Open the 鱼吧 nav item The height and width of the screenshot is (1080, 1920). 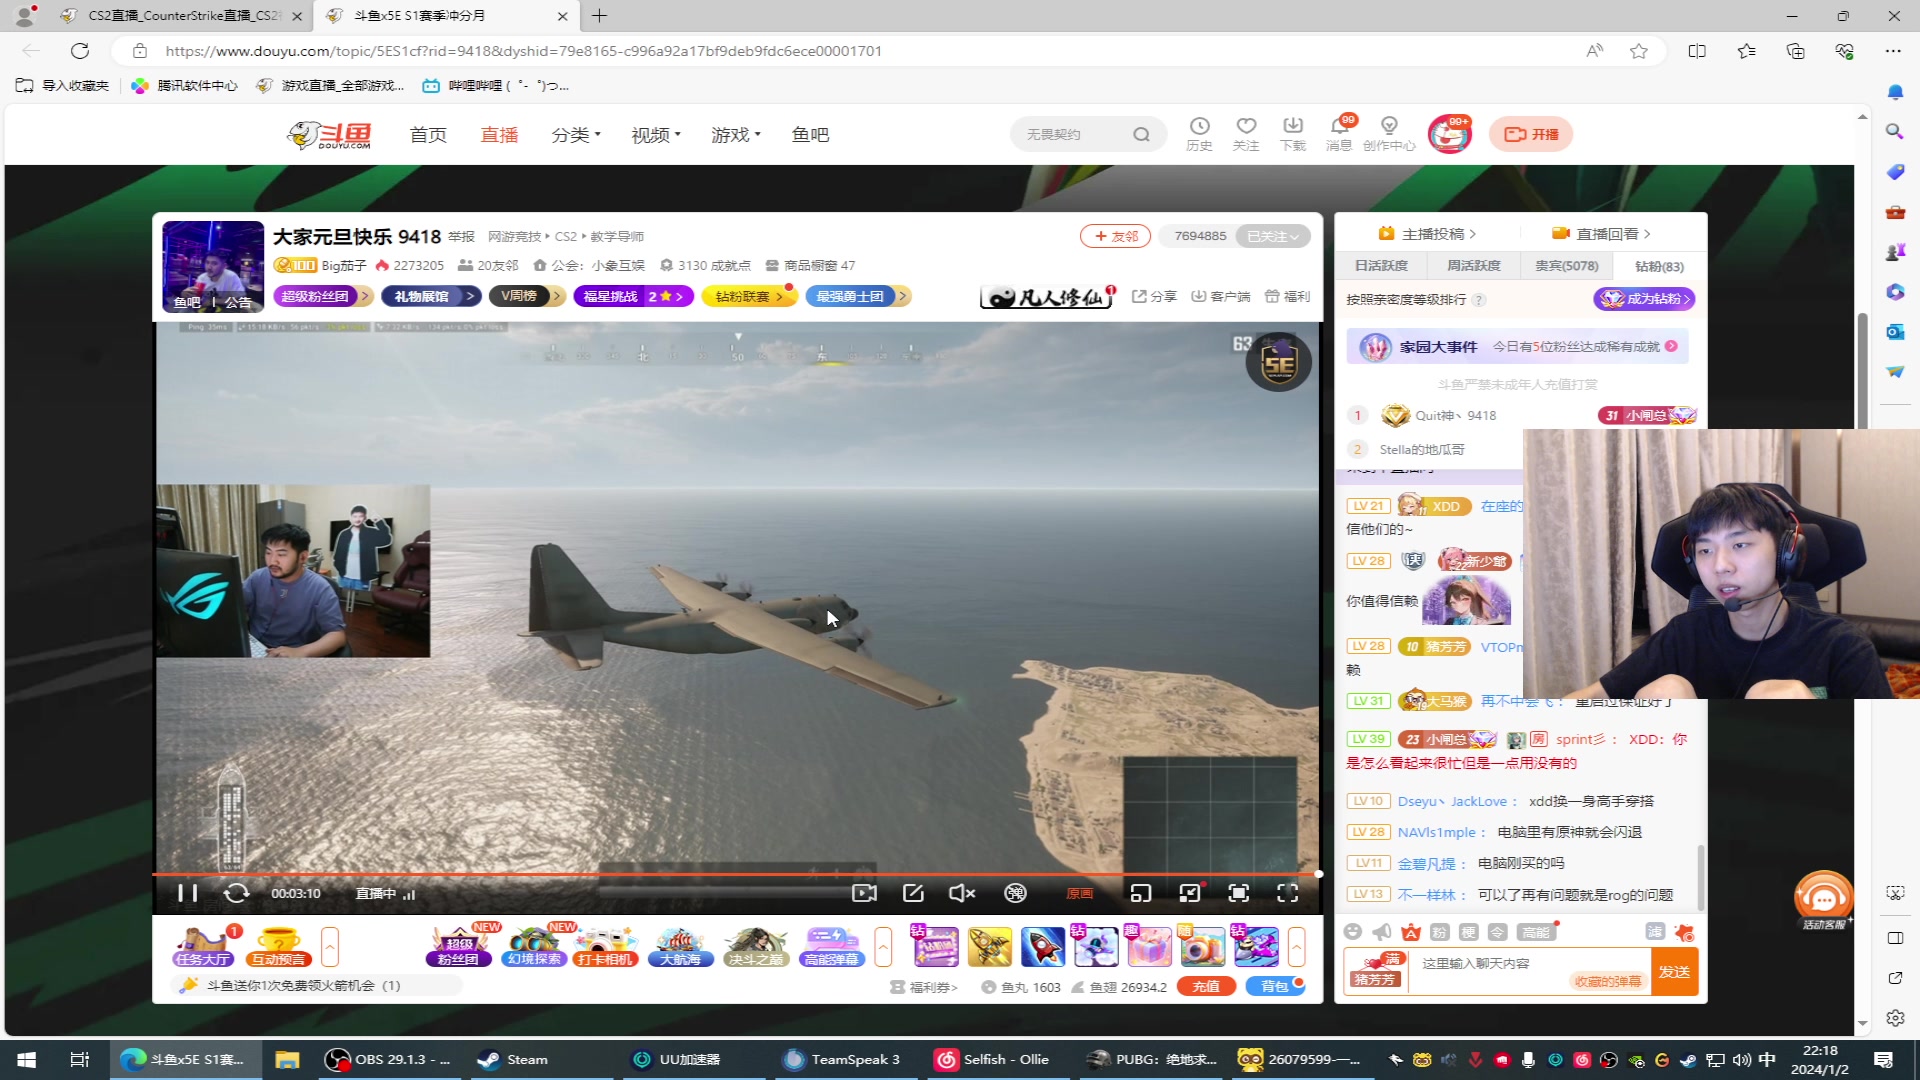point(810,135)
